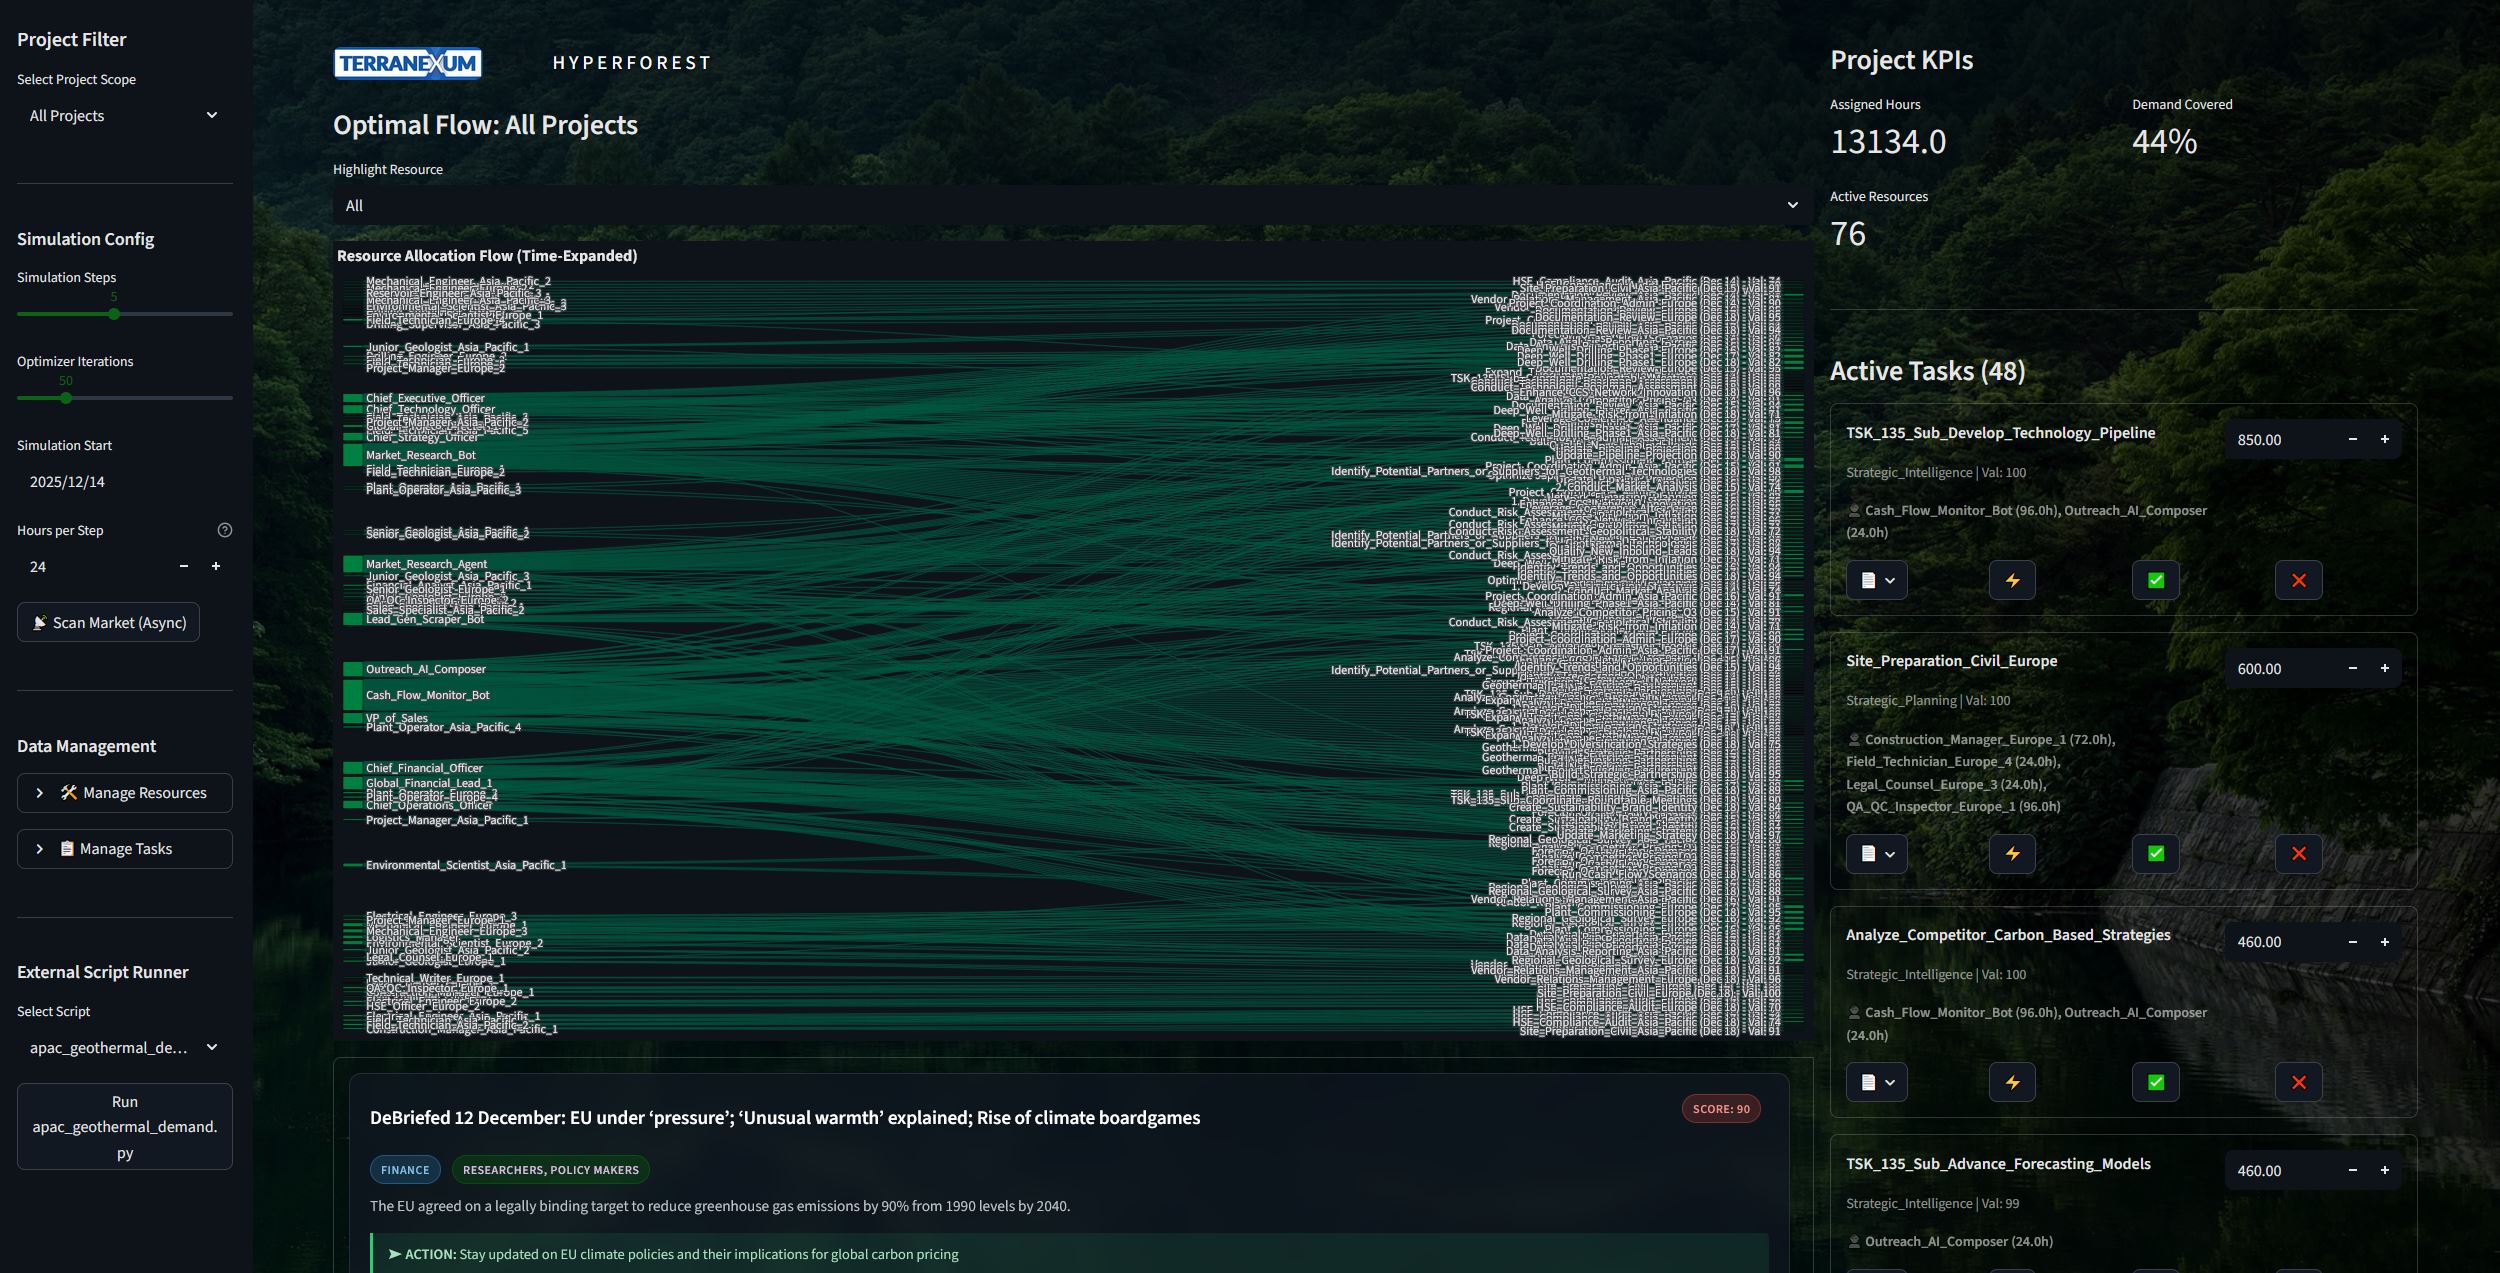Click the Terranexum logo

coord(407,63)
